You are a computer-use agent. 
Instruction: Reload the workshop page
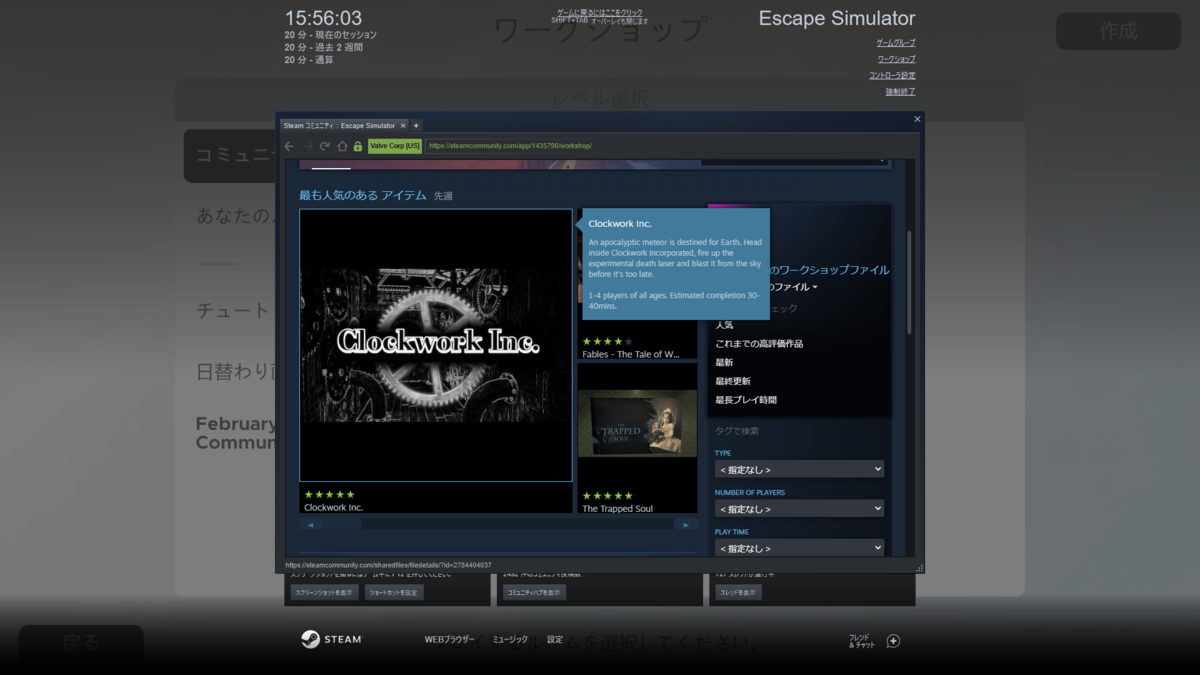coord(325,146)
